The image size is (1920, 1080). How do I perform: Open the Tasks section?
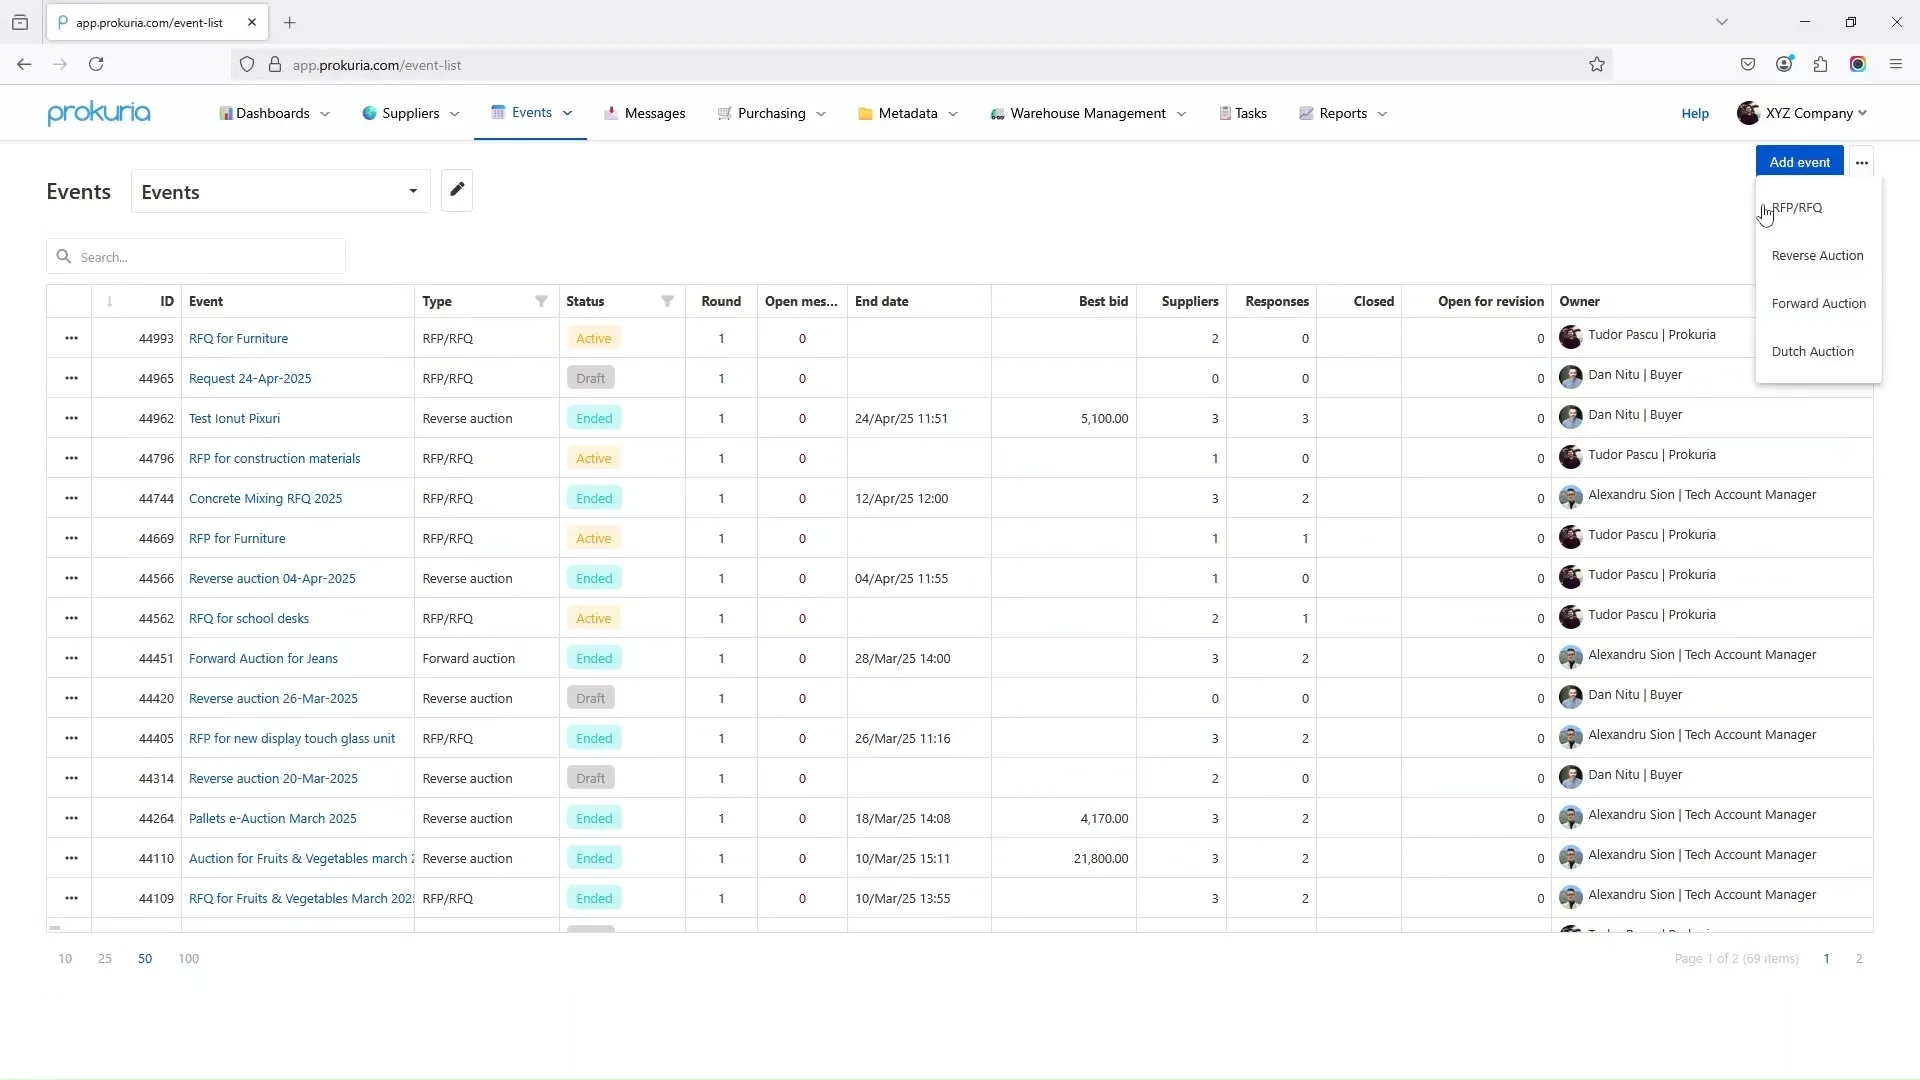(x=1243, y=113)
